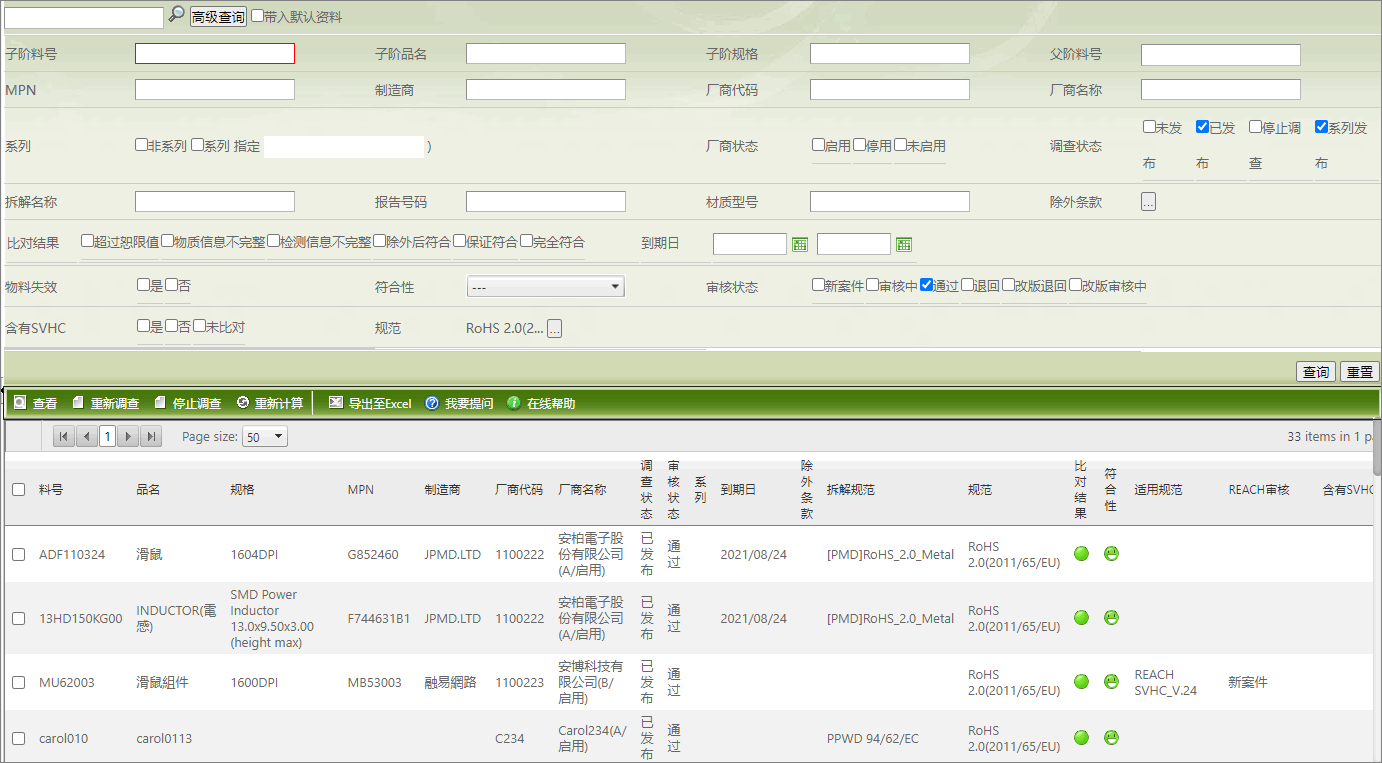Check the 超过恕限值 checkbox

87,241
